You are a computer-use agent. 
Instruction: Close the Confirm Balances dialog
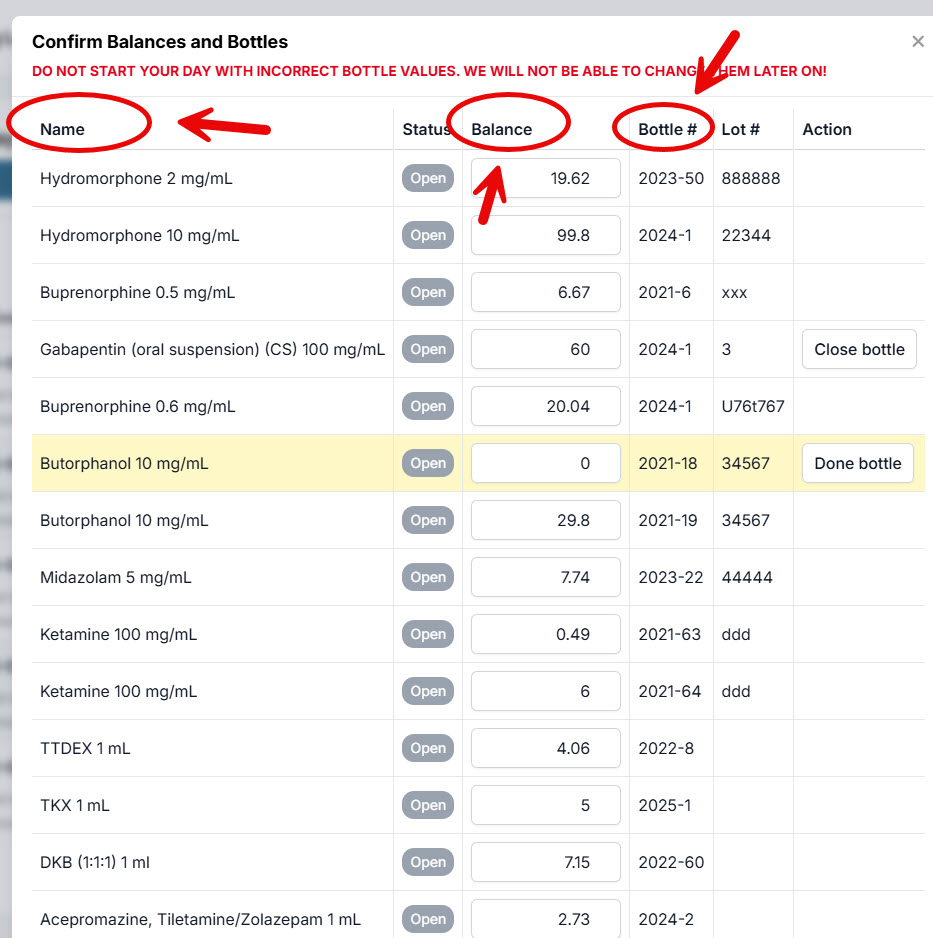click(x=917, y=42)
